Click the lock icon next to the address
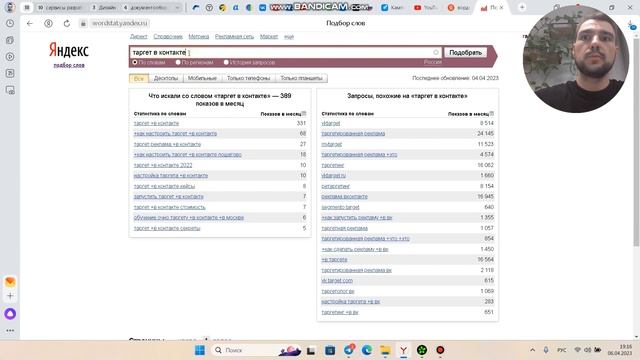 click(83, 23)
